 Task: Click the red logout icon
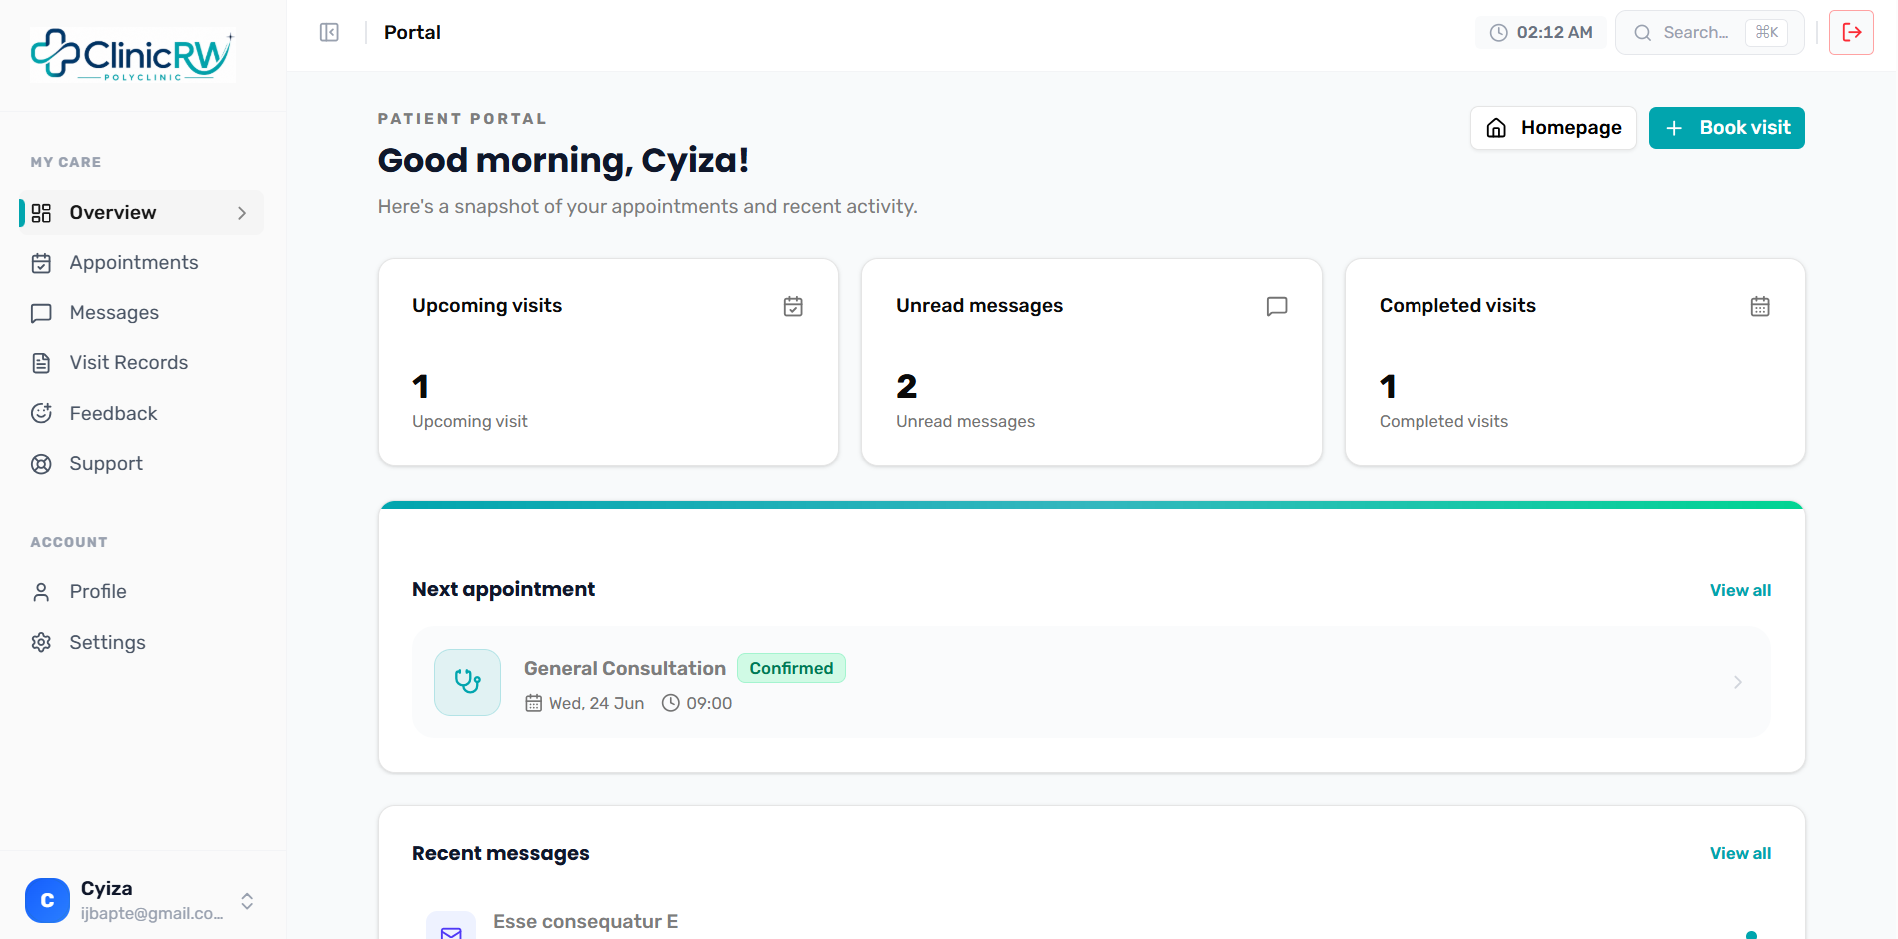pyautogui.click(x=1851, y=32)
